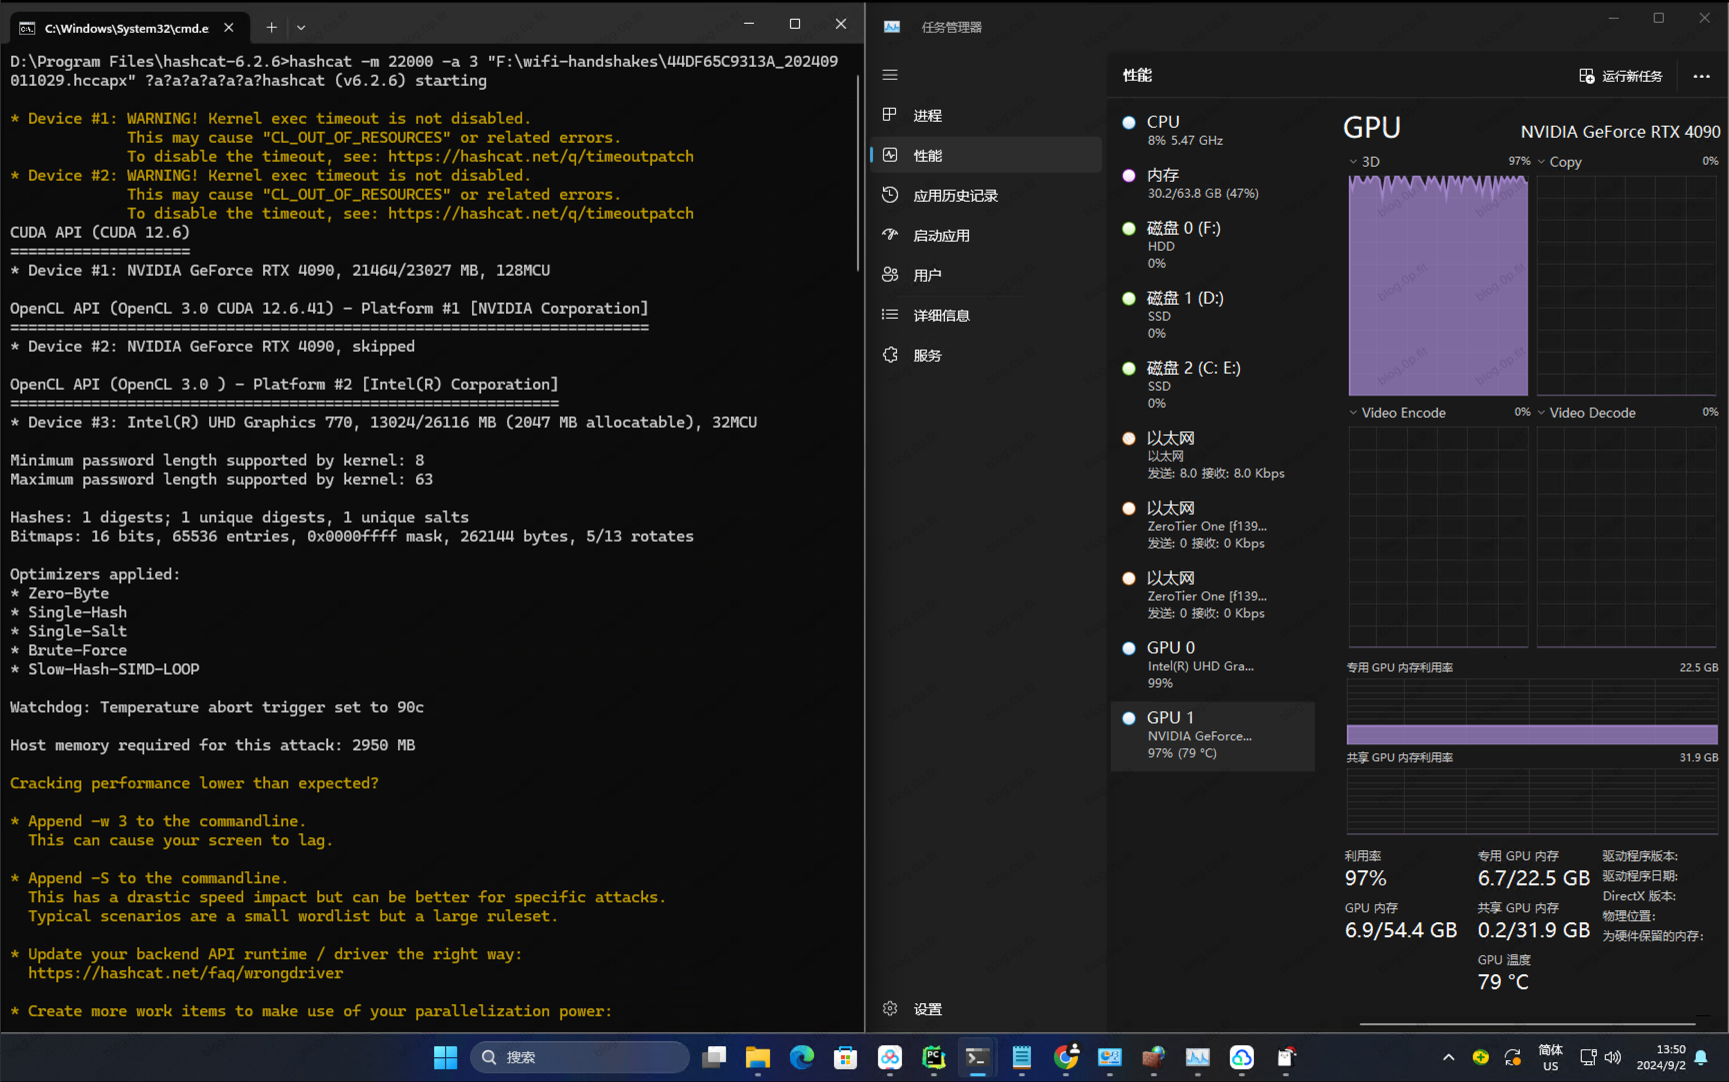Switch to the Terminal taskbar icon
The height and width of the screenshot is (1082, 1729).
[x=978, y=1057]
